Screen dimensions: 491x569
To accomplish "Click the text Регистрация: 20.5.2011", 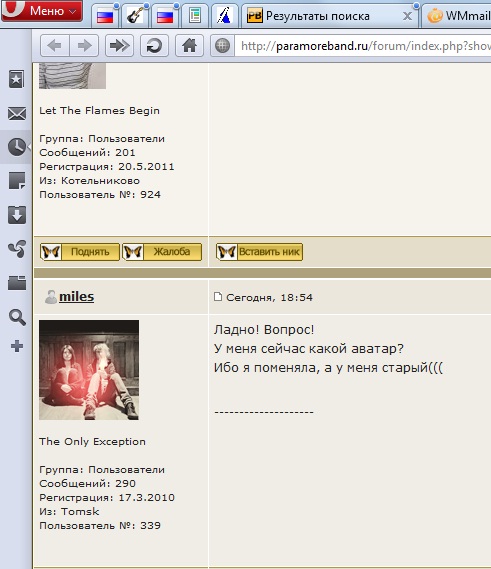I will pos(107,167).
